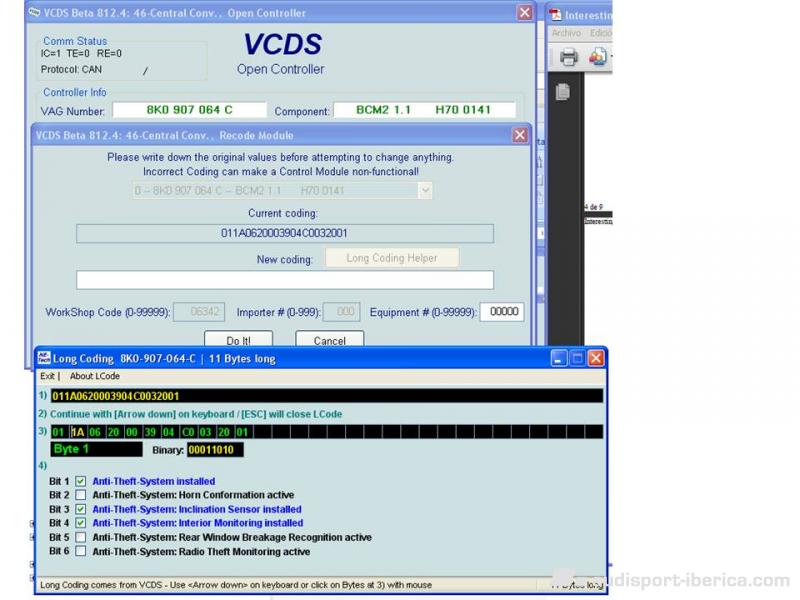Disable Bit 3 Inclination Sensor installed

click(x=81, y=509)
